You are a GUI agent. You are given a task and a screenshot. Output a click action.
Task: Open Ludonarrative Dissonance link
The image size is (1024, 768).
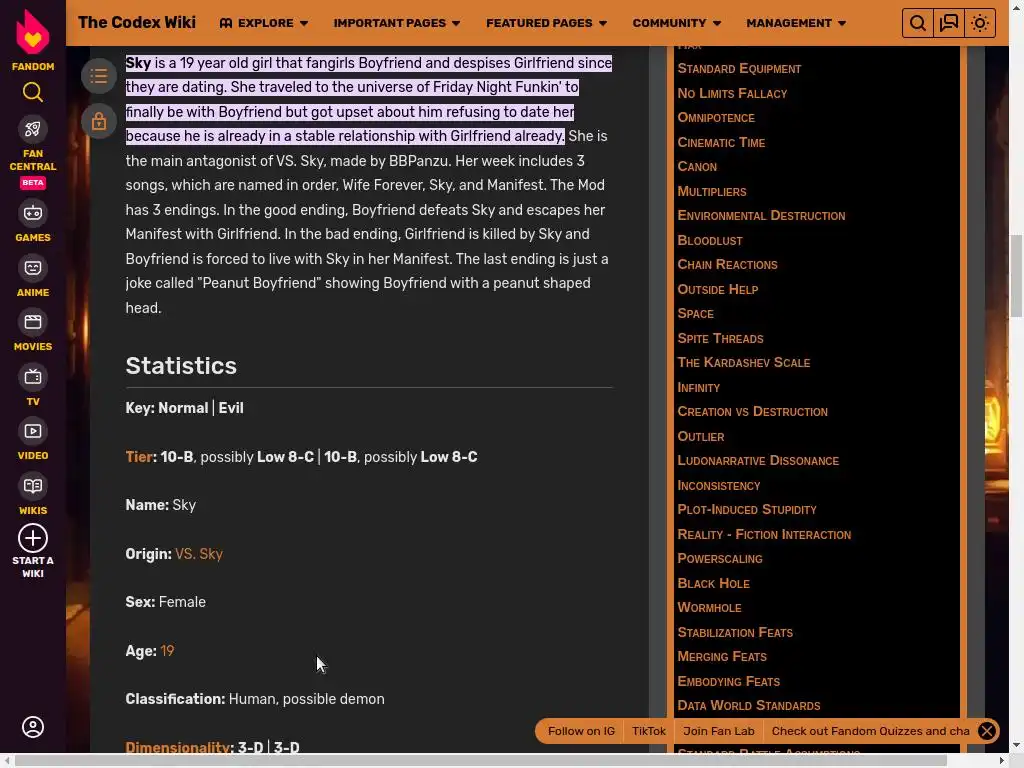(x=758, y=460)
